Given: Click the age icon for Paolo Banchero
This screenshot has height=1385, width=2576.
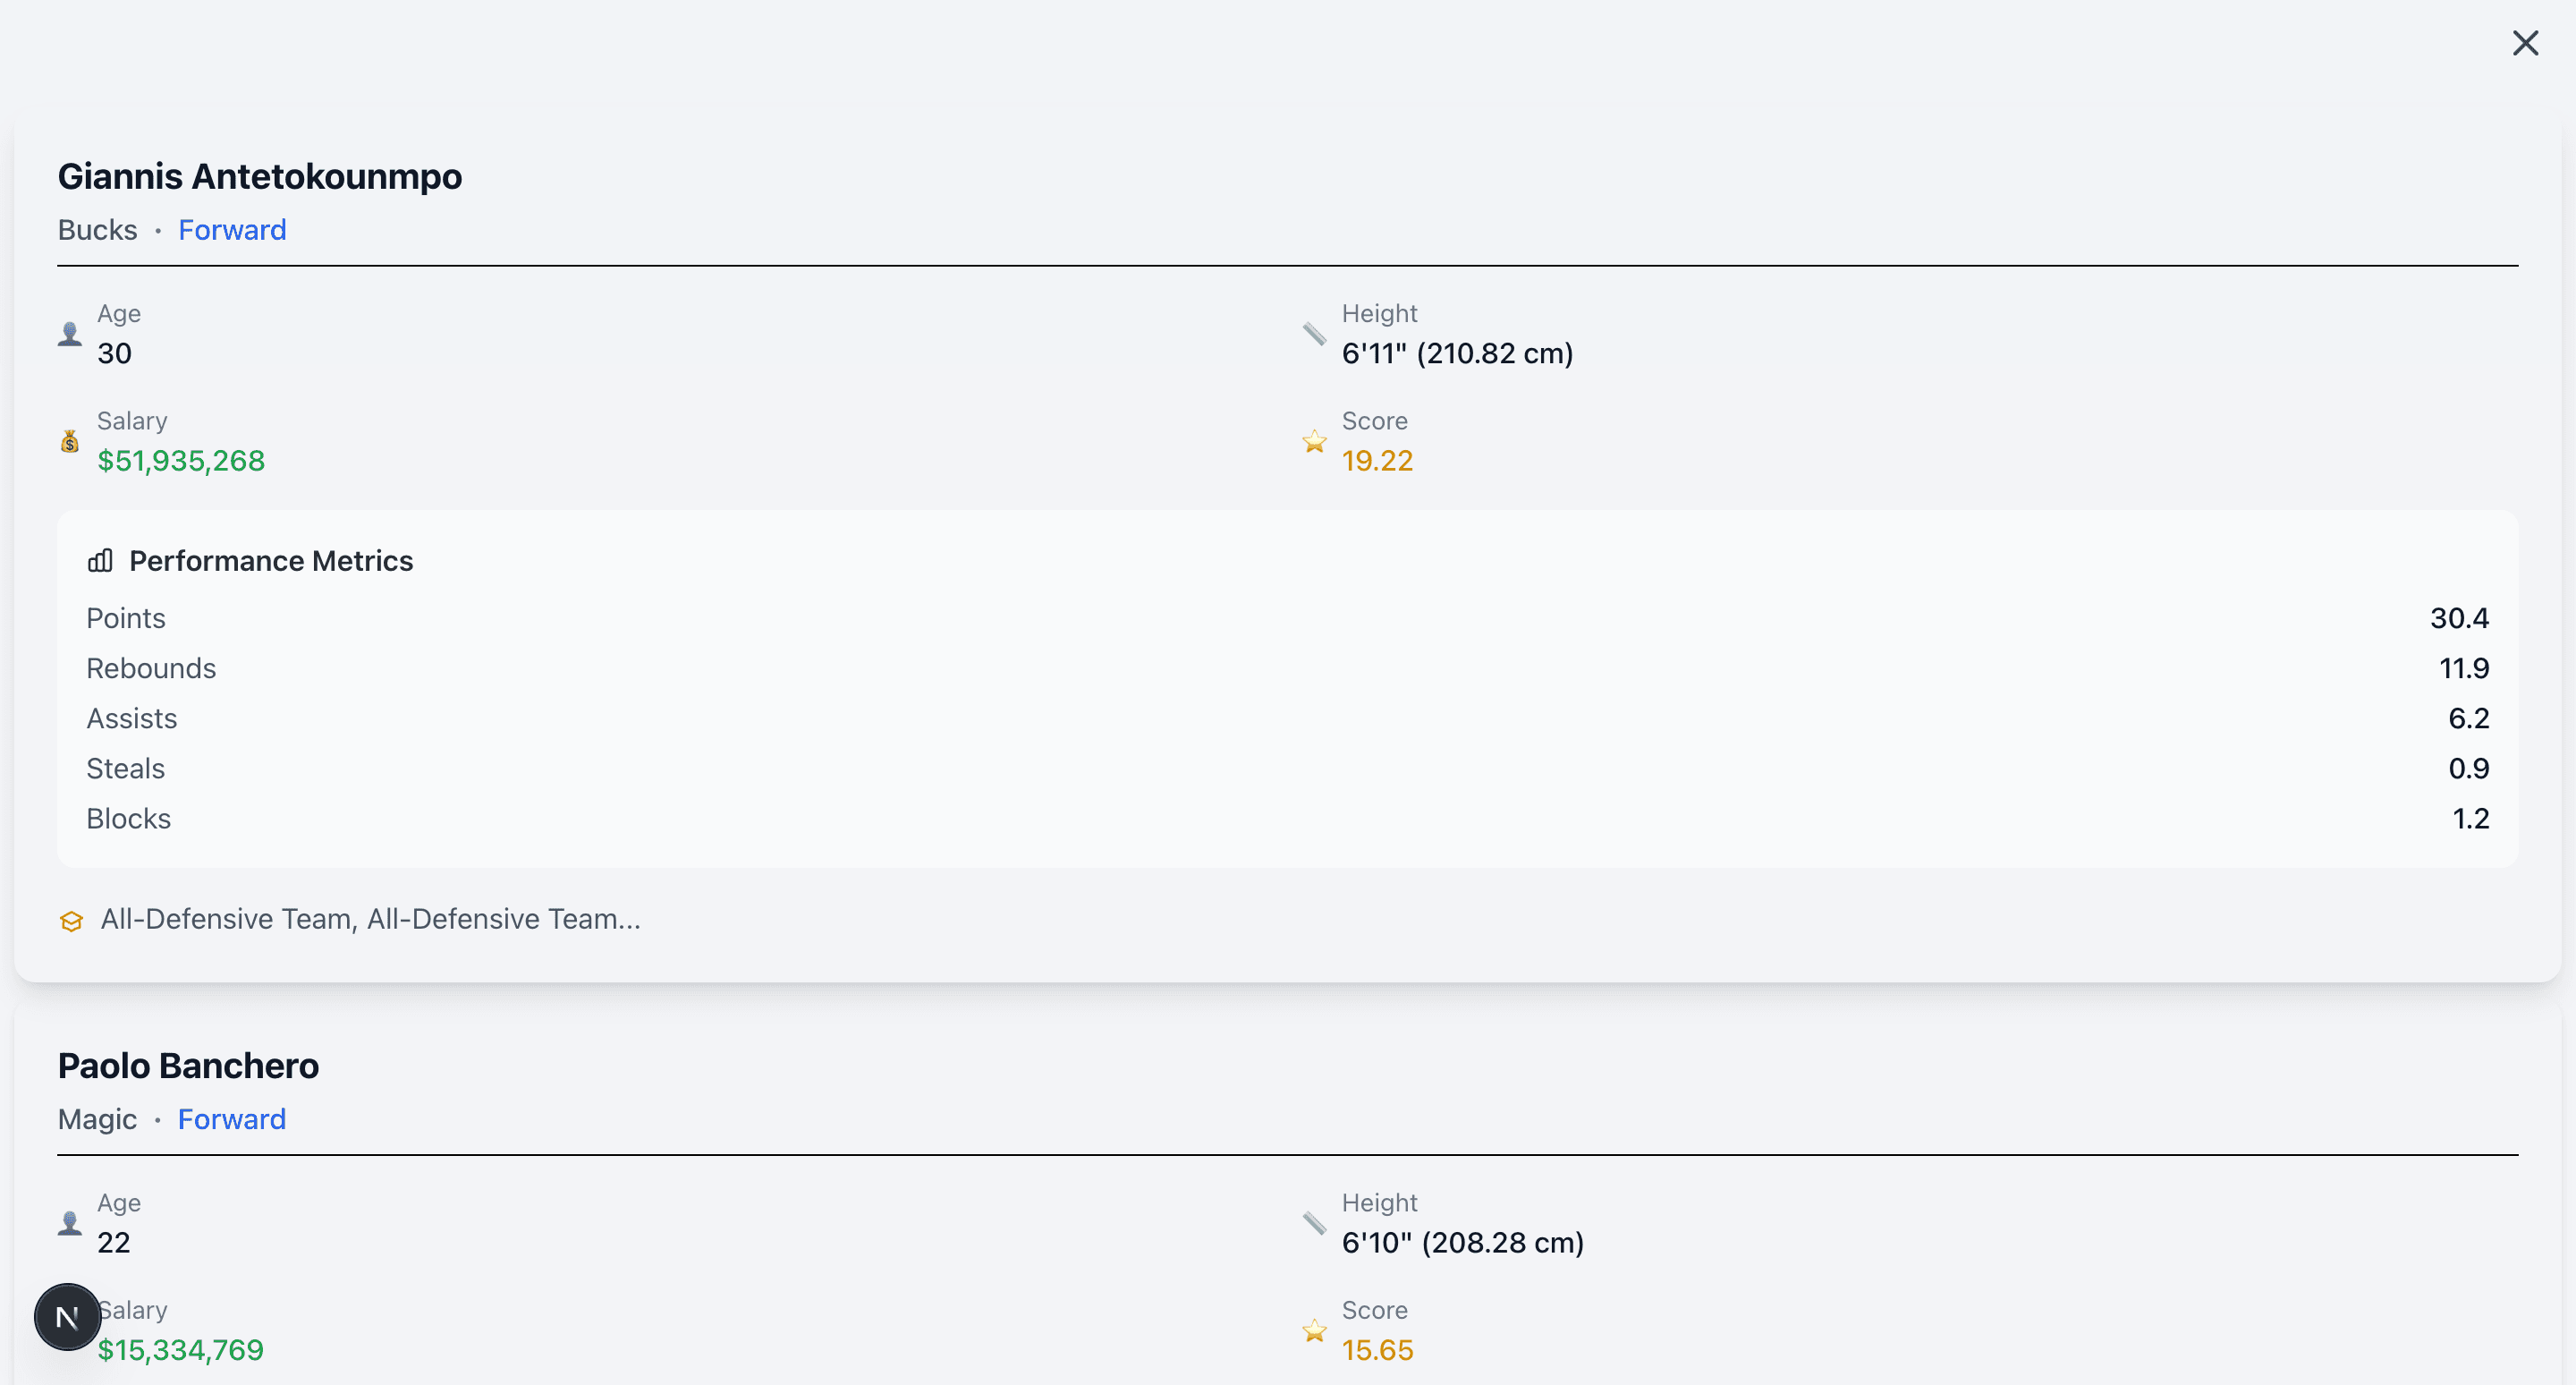Looking at the screenshot, I should 70,1223.
